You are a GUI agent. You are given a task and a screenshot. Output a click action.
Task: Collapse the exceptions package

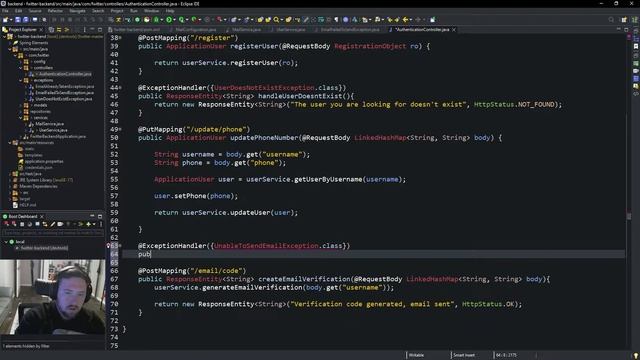point(21,80)
